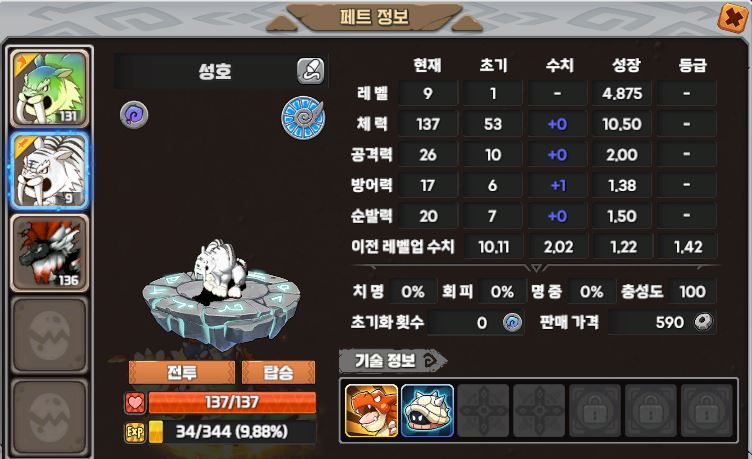Select the green sabertooth pet level 131
Image resolution: width=752 pixels, height=459 pixels.
50,88
